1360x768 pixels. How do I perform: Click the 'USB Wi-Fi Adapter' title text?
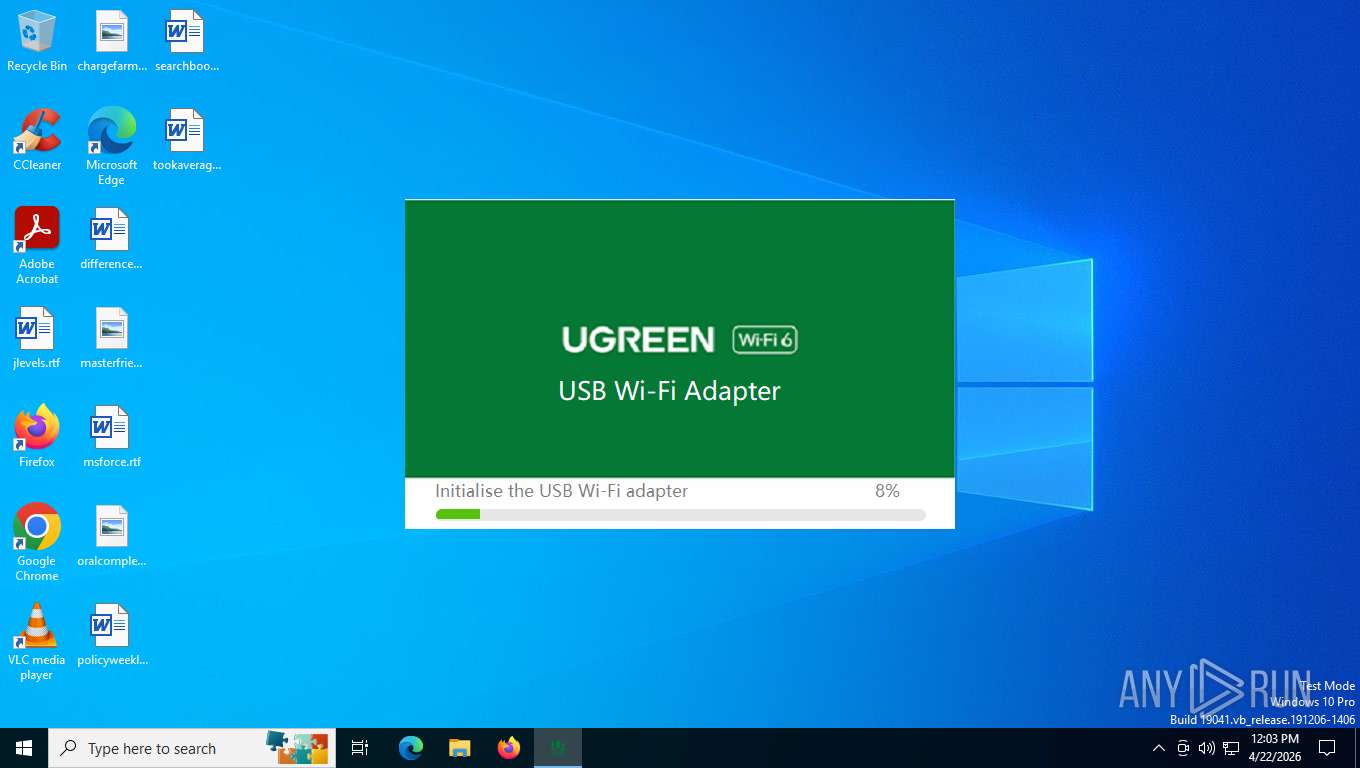point(669,391)
